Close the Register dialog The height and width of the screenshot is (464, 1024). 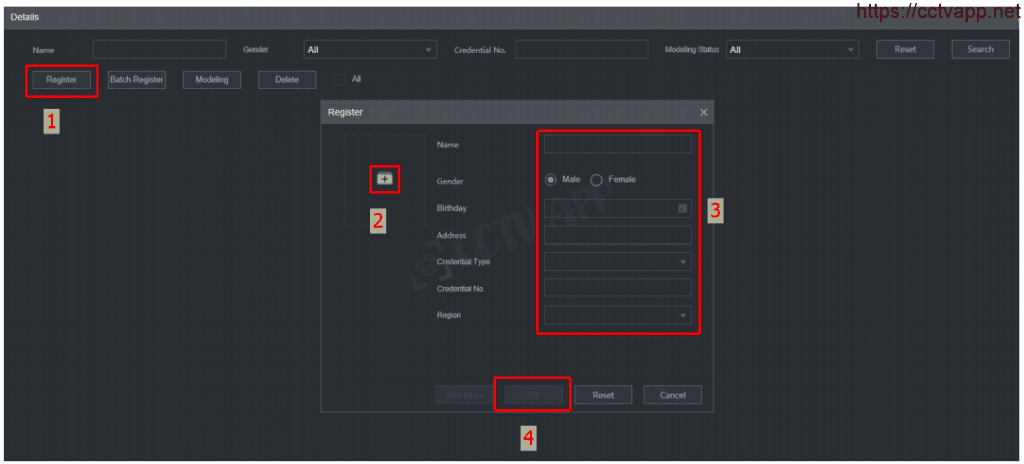coord(703,113)
